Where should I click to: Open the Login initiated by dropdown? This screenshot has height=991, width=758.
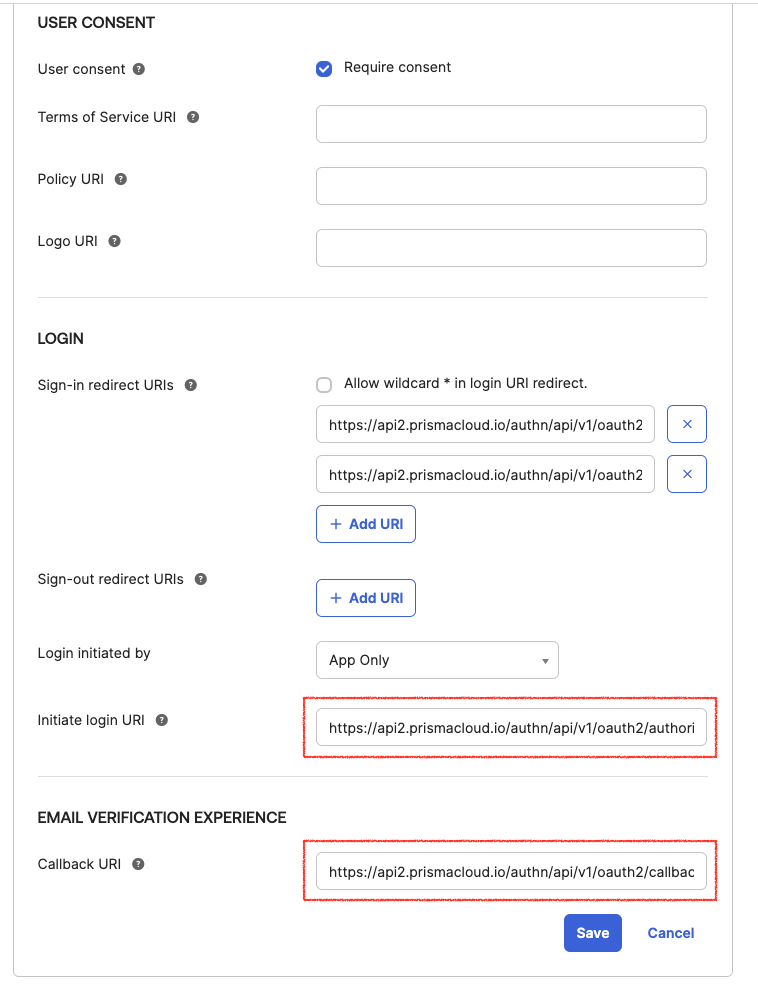tap(437, 660)
